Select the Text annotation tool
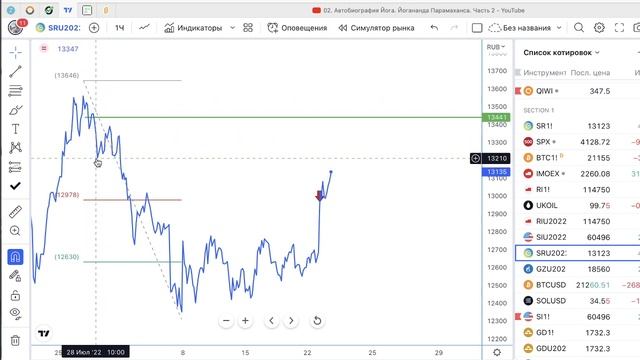 click(16, 129)
